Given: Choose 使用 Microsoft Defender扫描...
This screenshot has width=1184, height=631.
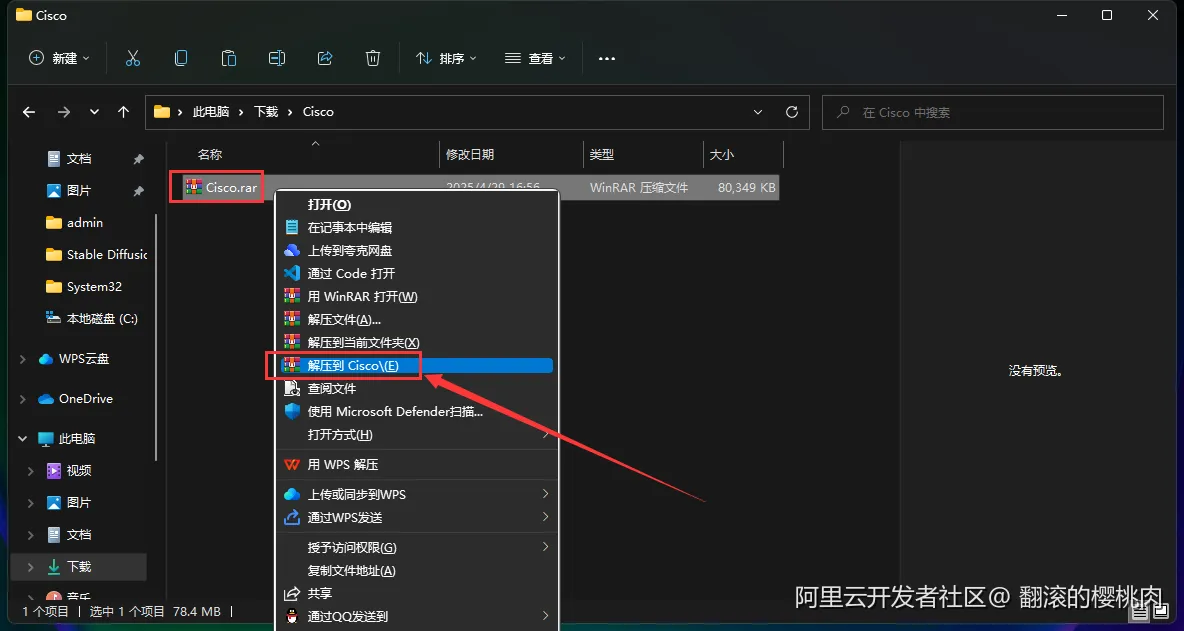Looking at the screenshot, I should pos(417,411).
